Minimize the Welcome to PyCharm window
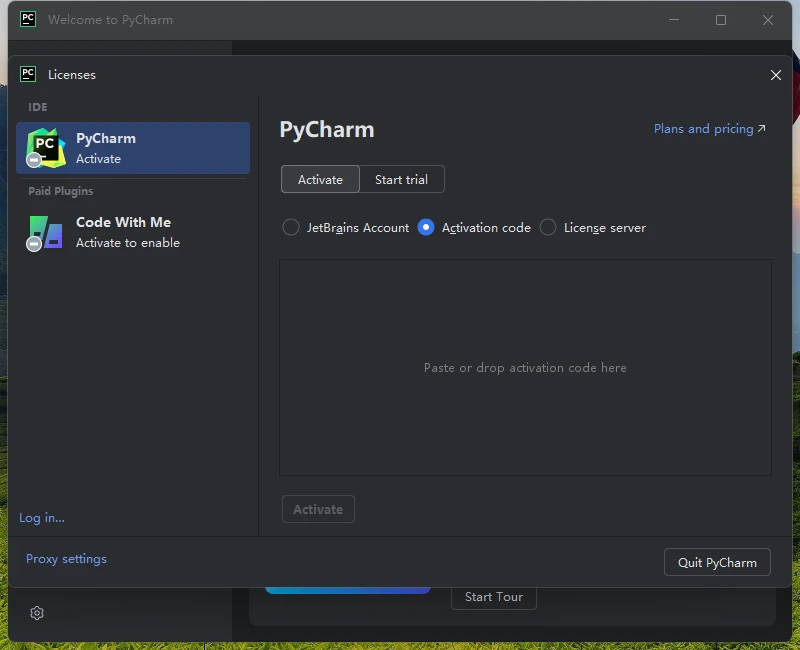Screen dimensions: 800x650 click(674, 20)
